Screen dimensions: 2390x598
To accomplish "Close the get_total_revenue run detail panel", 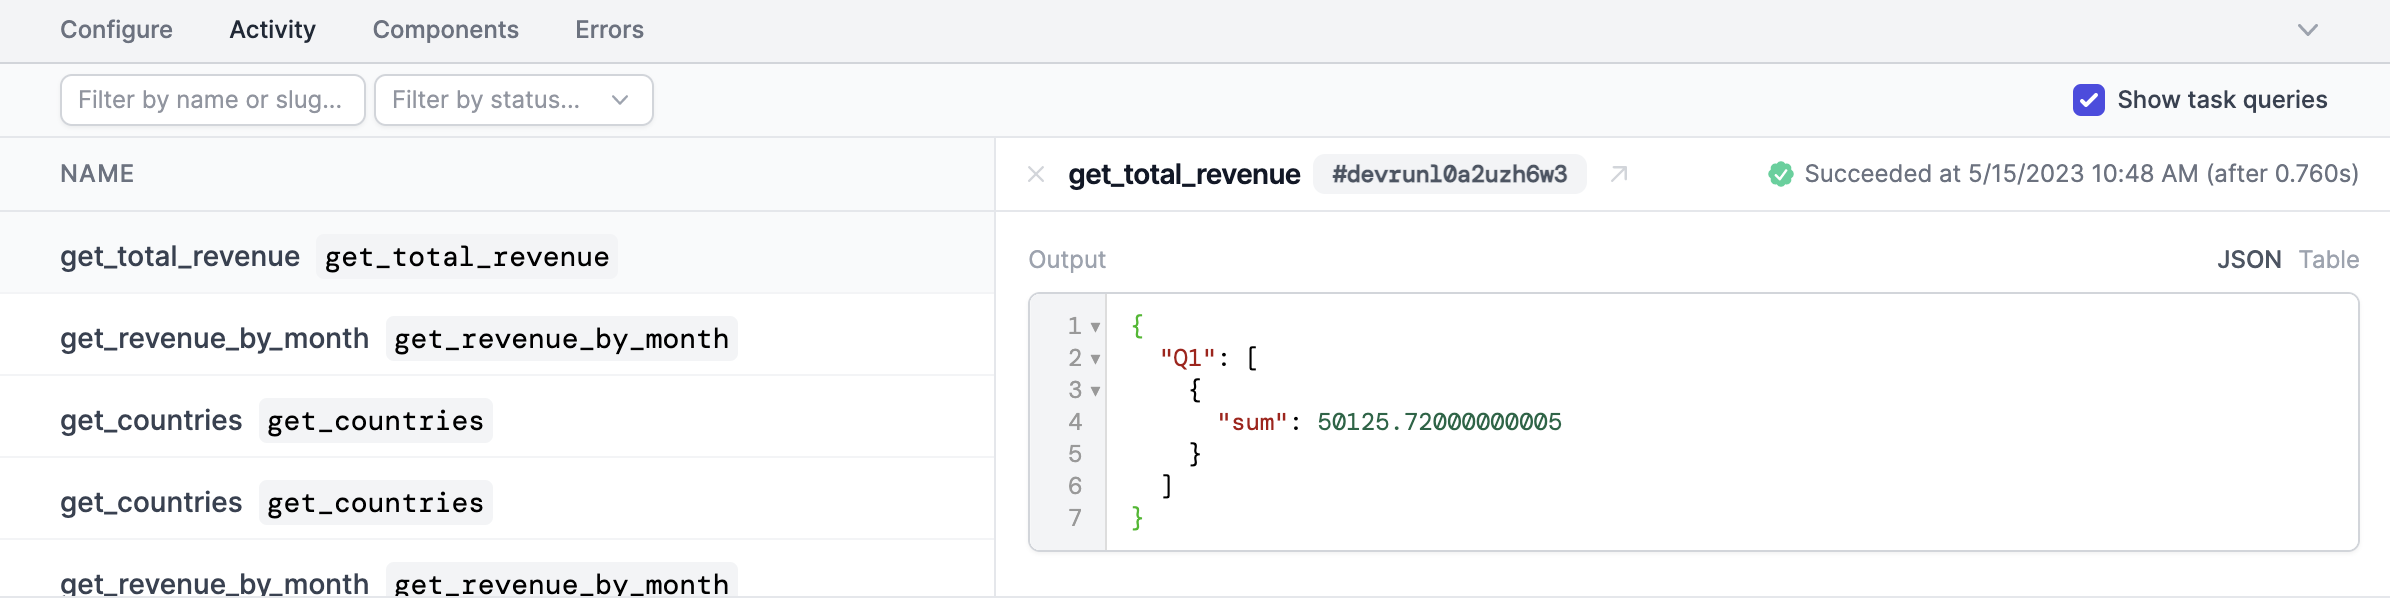I will click(1036, 175).
